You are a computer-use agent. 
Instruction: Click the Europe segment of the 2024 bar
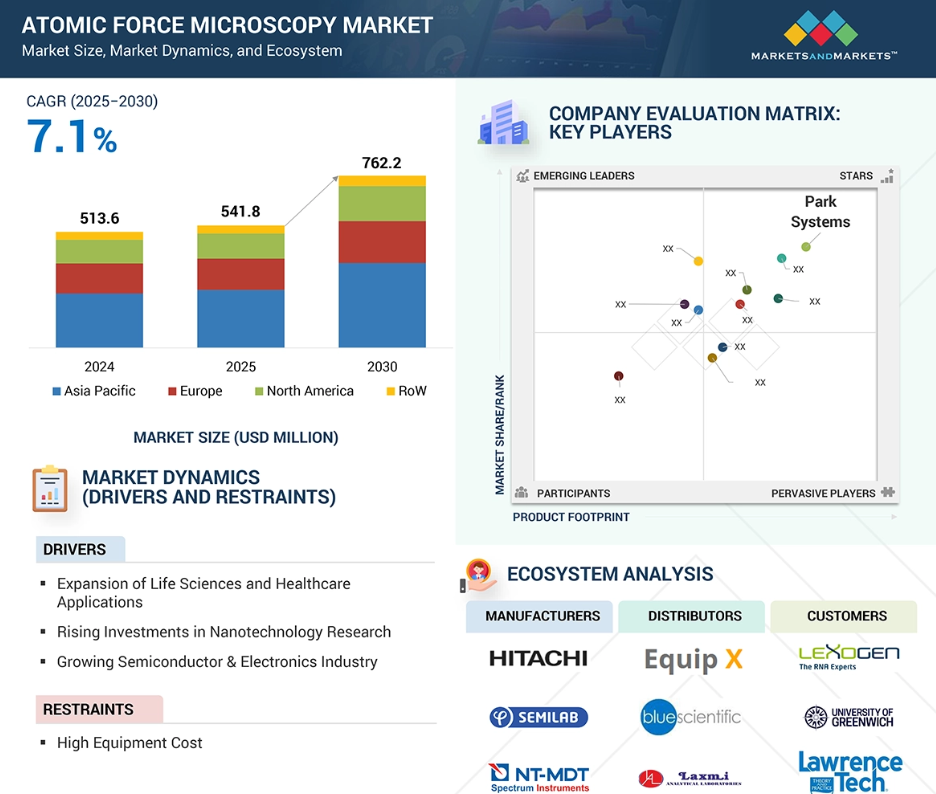(x=99, y=278)
